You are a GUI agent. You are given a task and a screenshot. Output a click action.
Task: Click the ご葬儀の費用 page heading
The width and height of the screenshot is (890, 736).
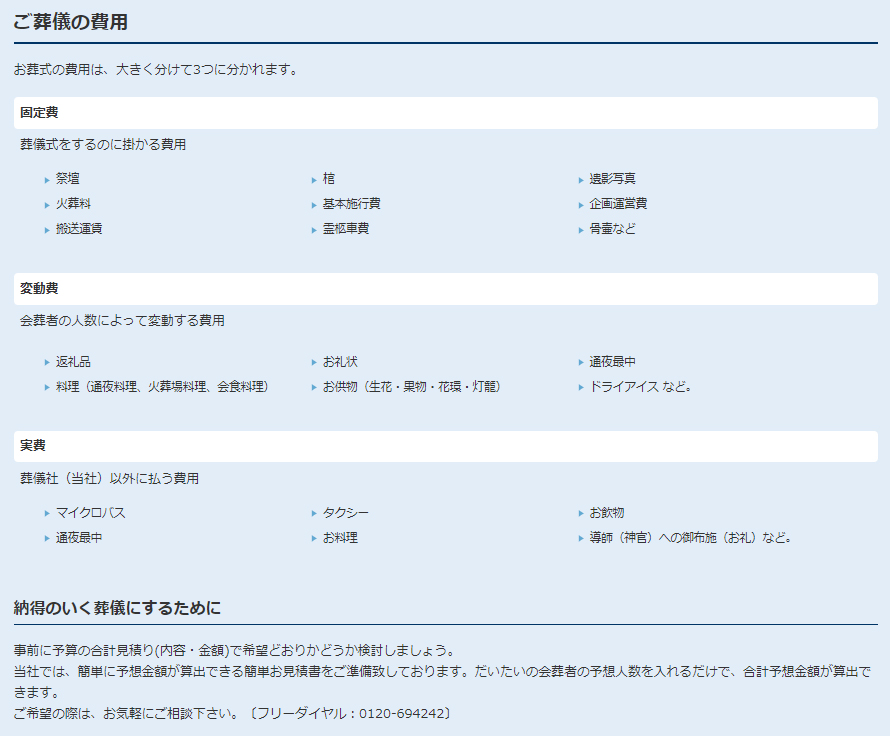pos(70,22)
